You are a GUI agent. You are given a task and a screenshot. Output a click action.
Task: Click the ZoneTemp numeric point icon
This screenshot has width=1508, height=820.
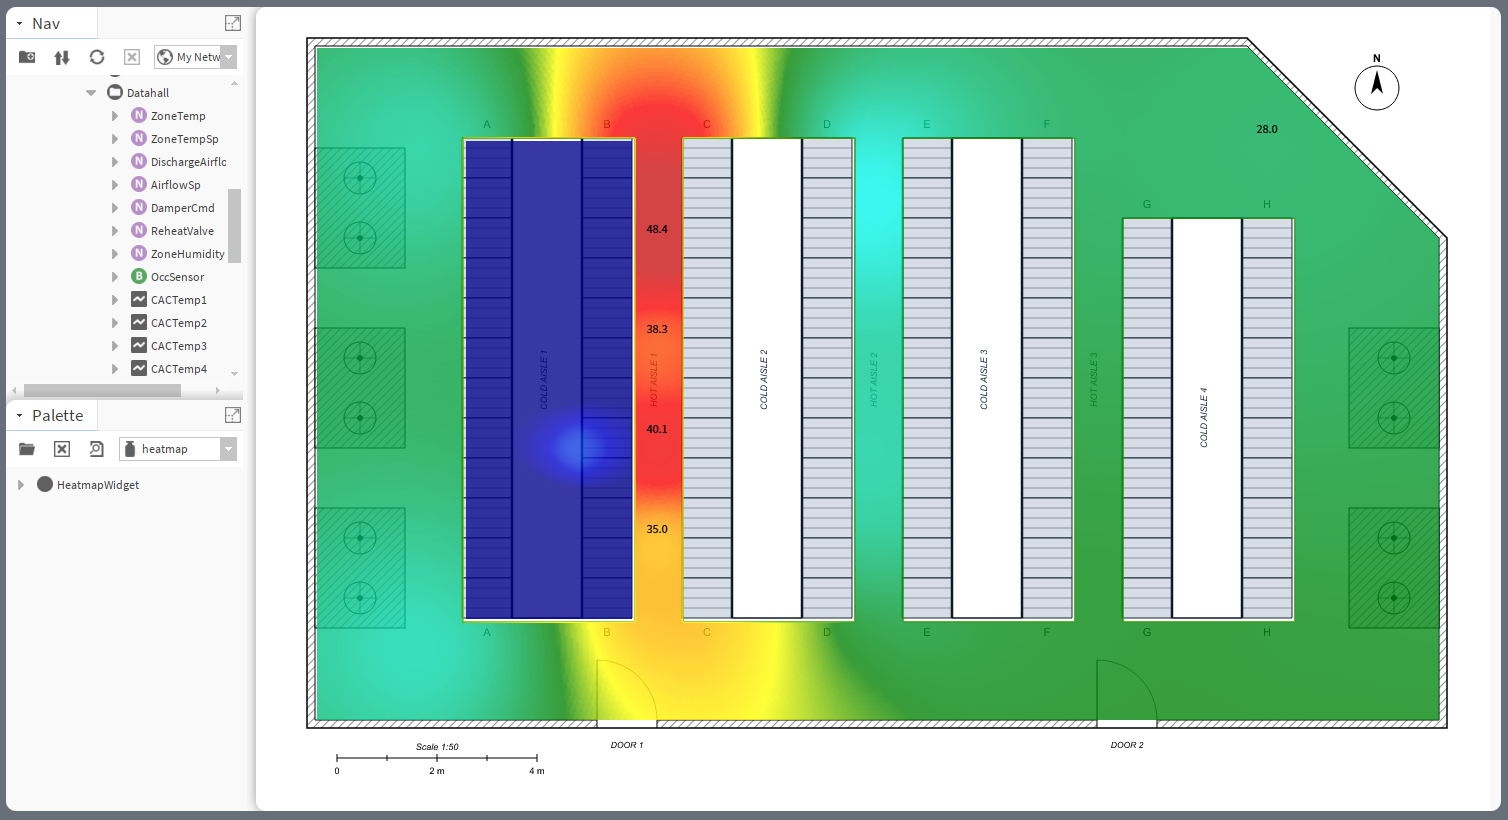coord(139,115)
